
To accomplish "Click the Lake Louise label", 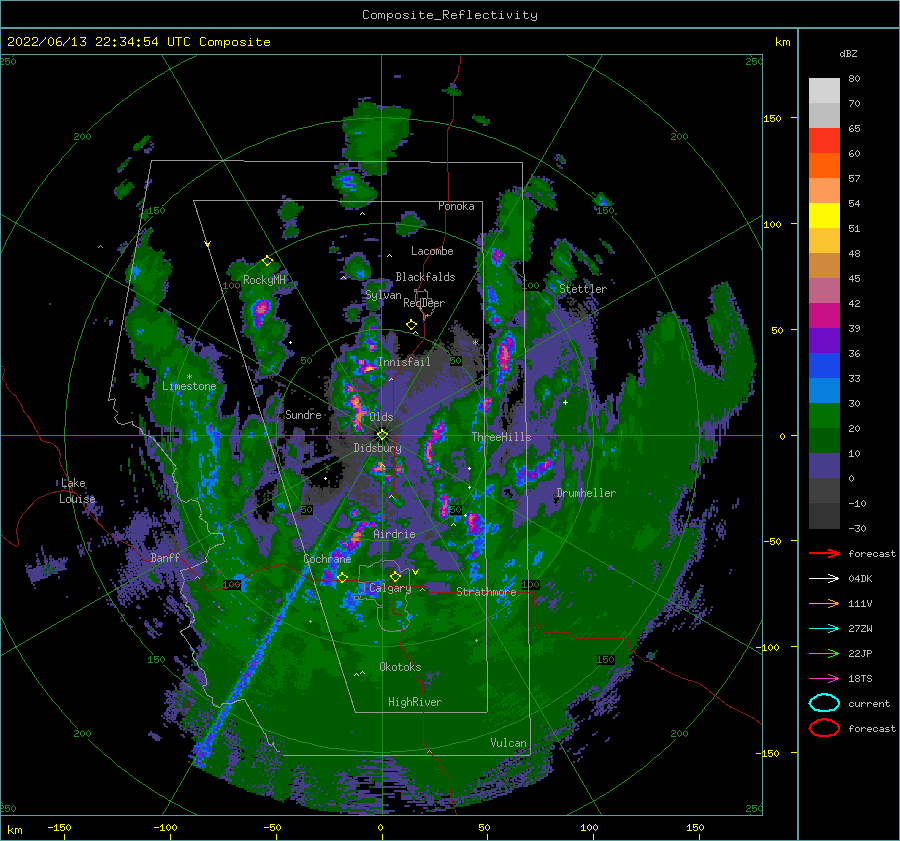I will [x=78, y=491].
